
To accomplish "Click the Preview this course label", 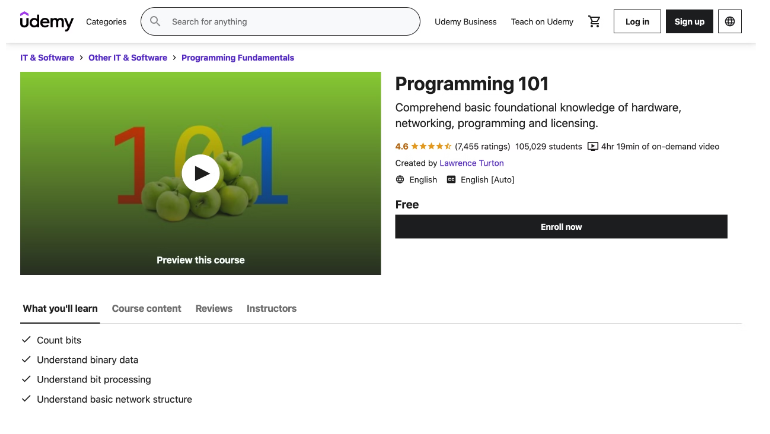I will click(200, 260).
